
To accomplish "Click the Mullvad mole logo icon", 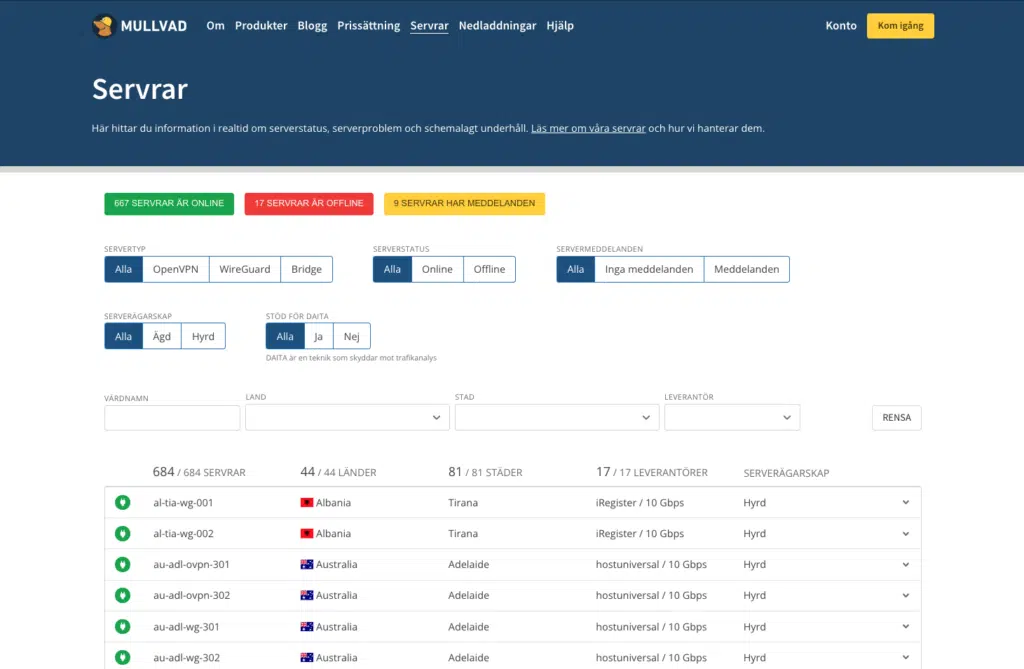I will click(103, 26).
